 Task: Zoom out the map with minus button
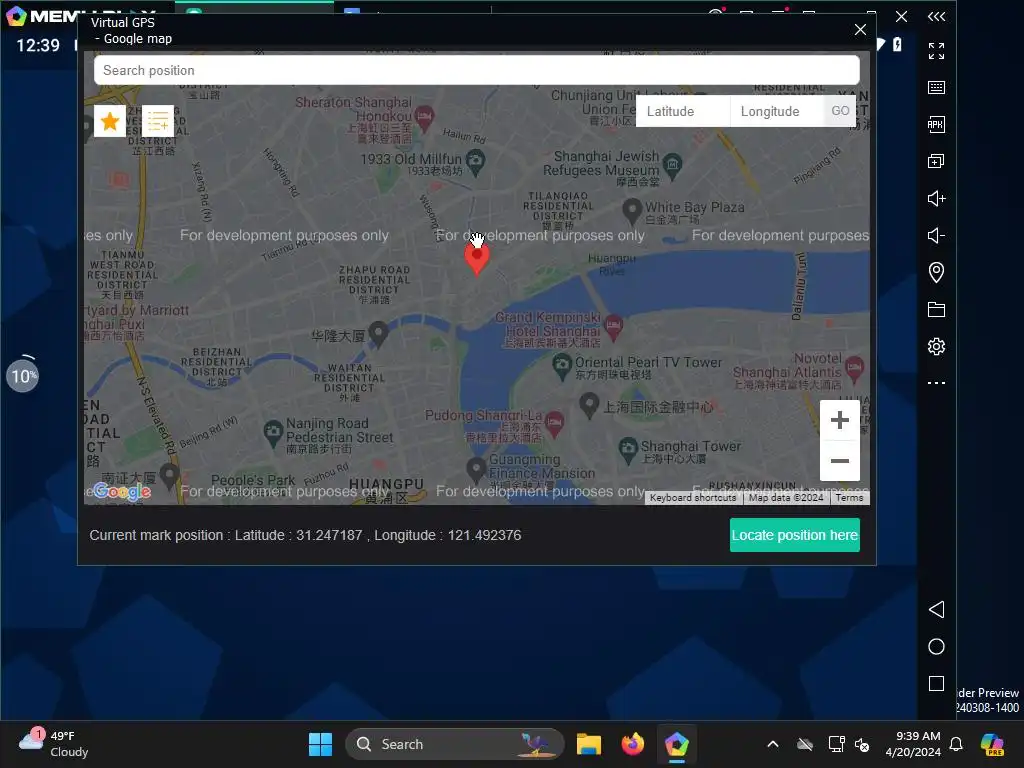(x=840, y=461)
